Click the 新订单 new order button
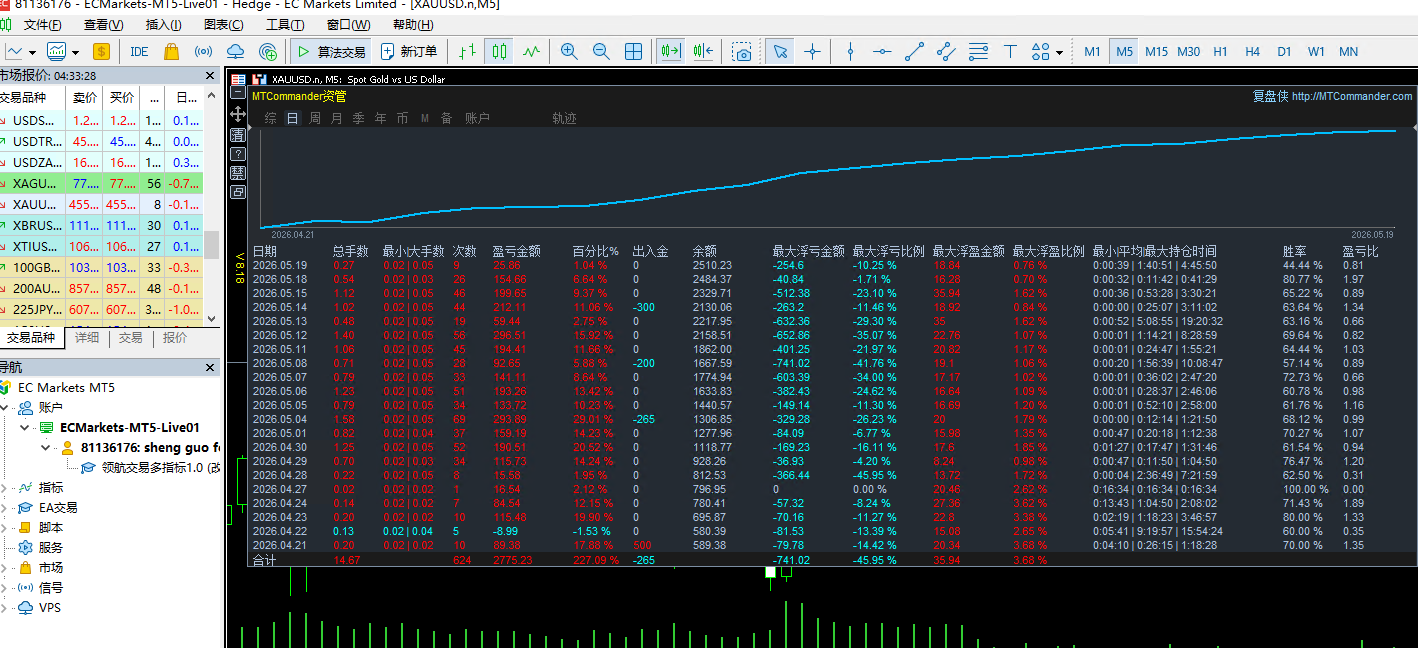 408,51
